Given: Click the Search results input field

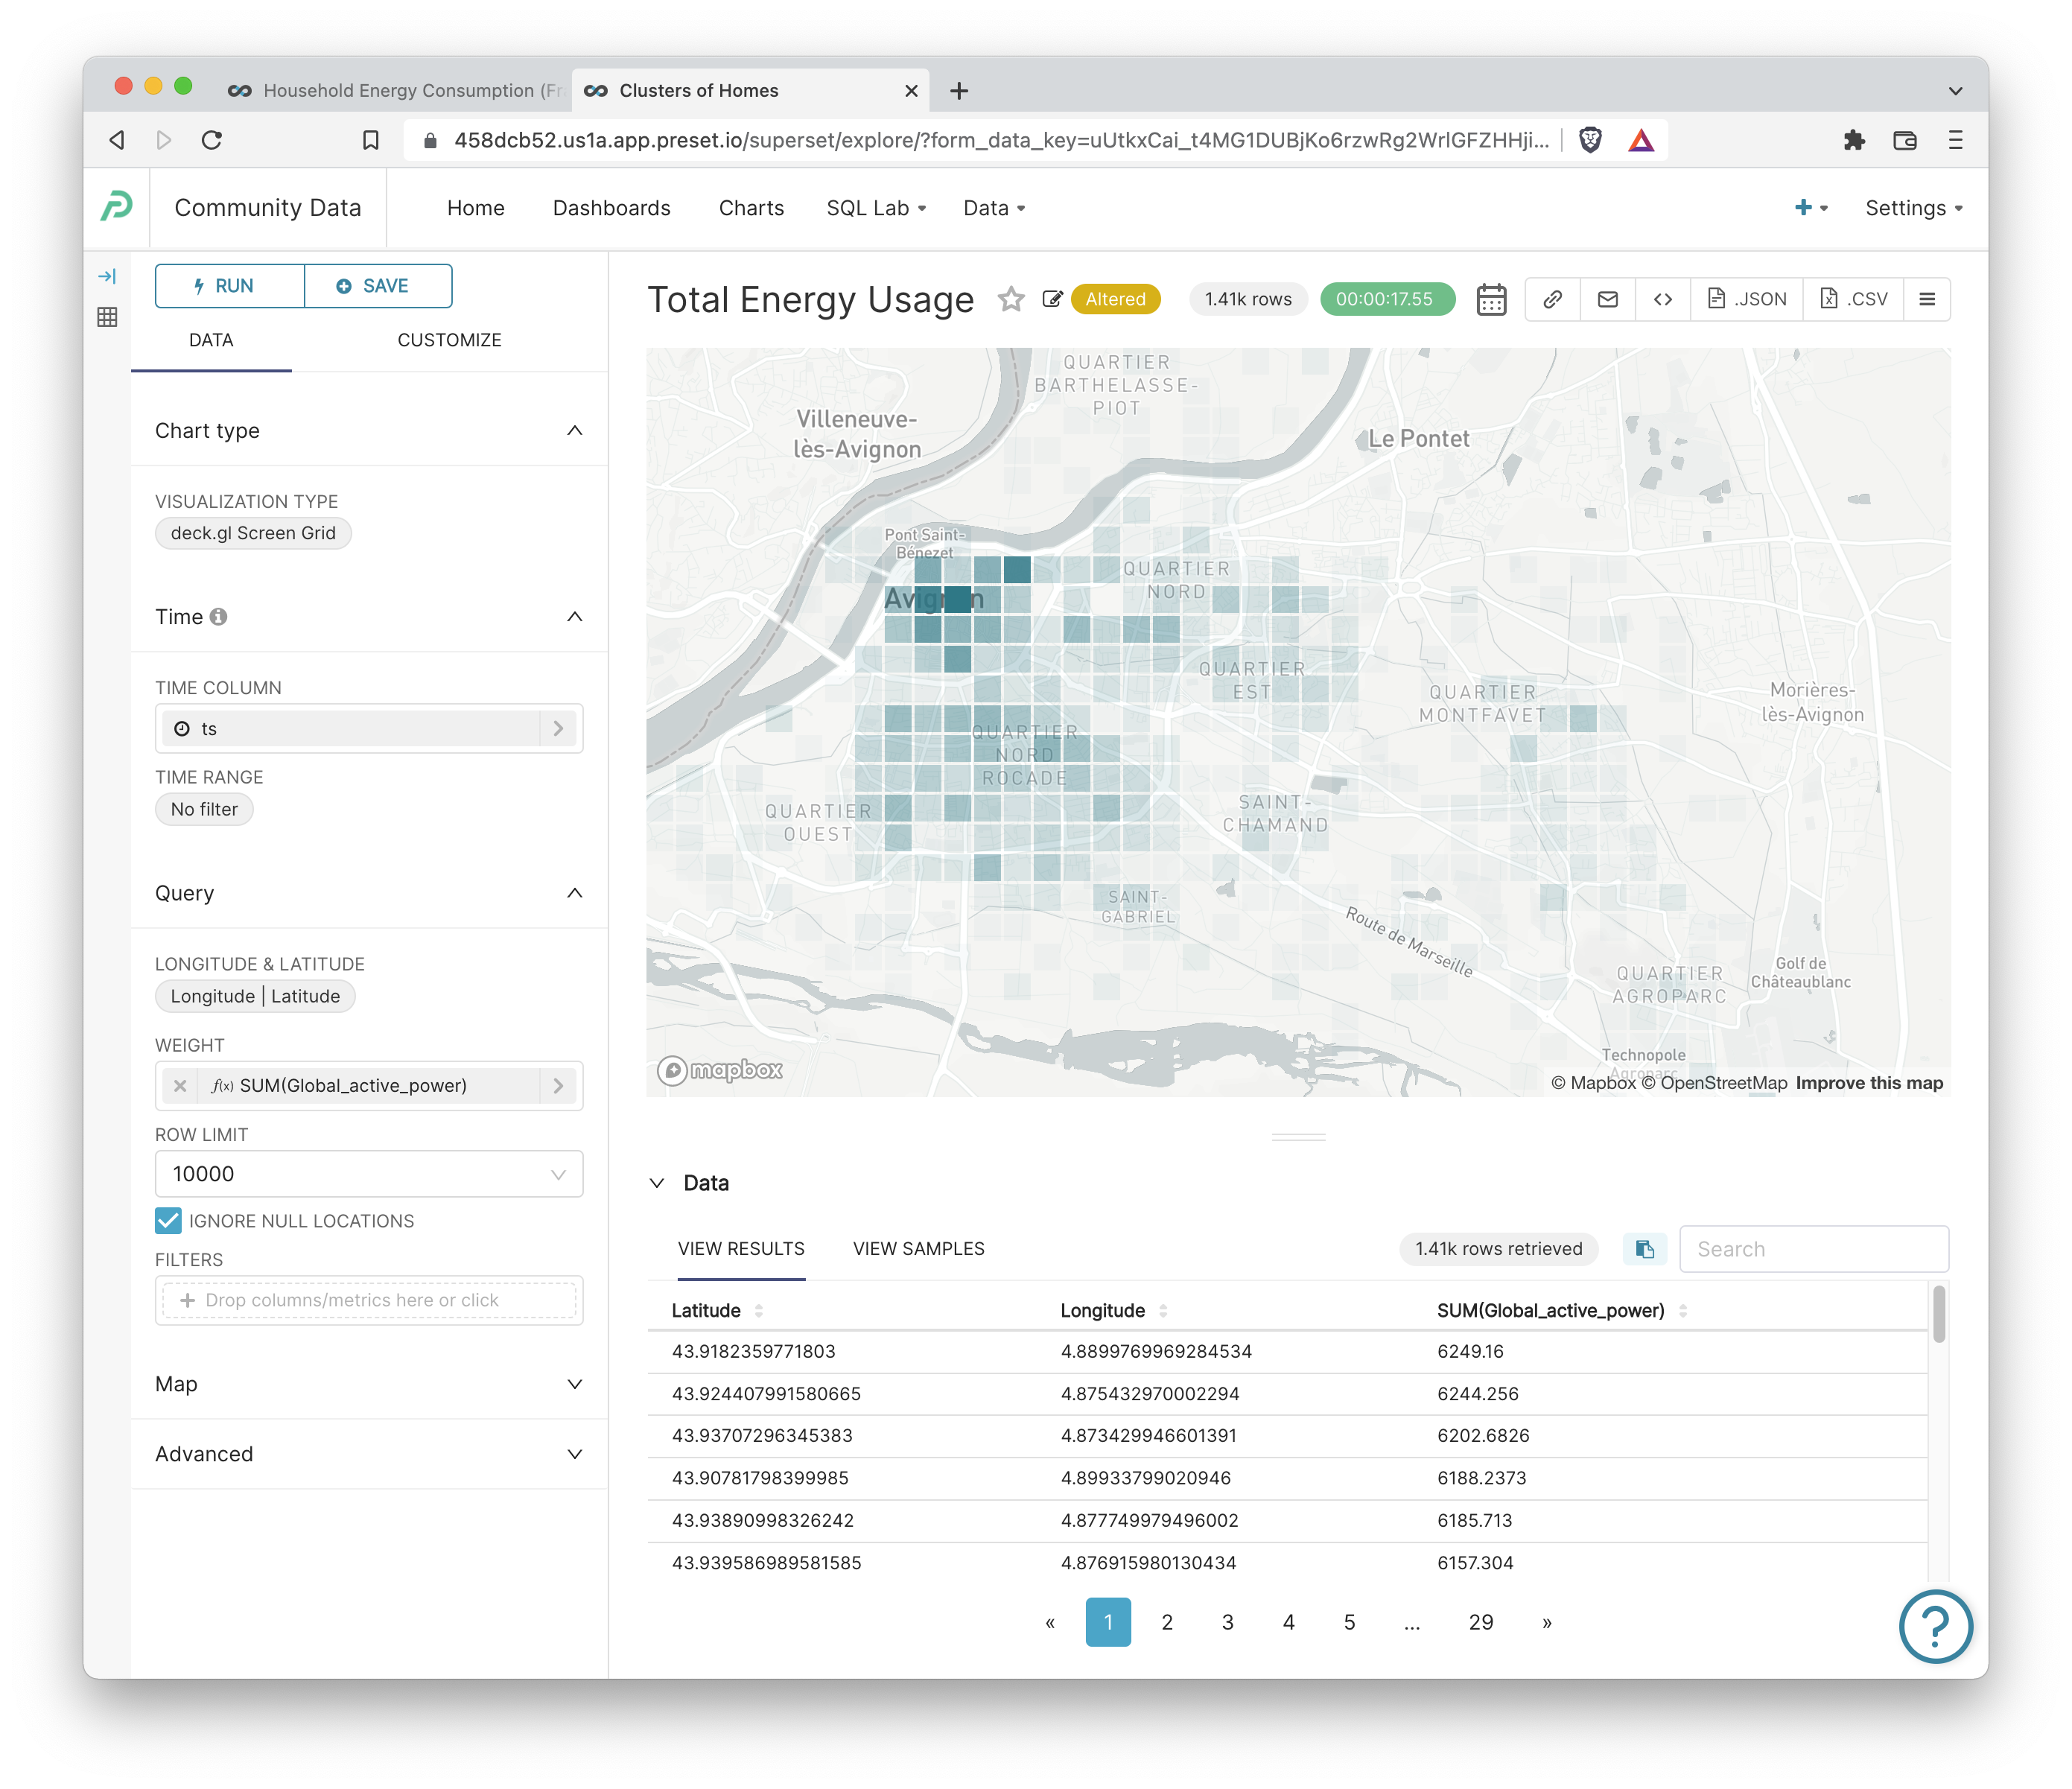Looking at the screenshot, I should (1811, 1246).
